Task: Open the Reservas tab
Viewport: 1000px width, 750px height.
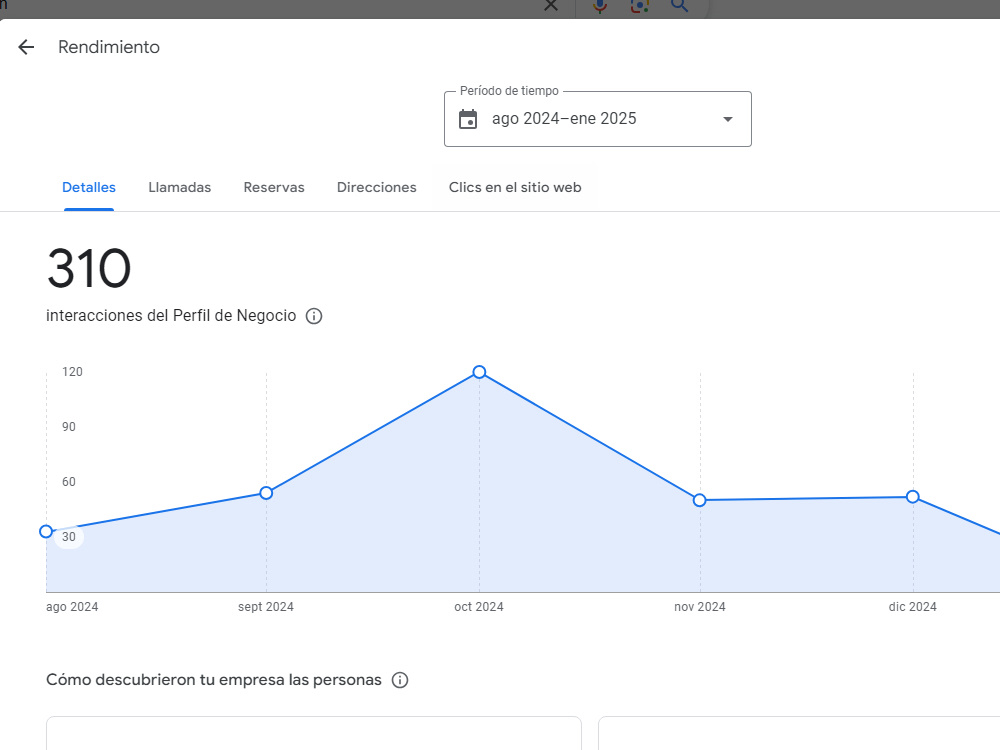Action: tap(274, 188)
